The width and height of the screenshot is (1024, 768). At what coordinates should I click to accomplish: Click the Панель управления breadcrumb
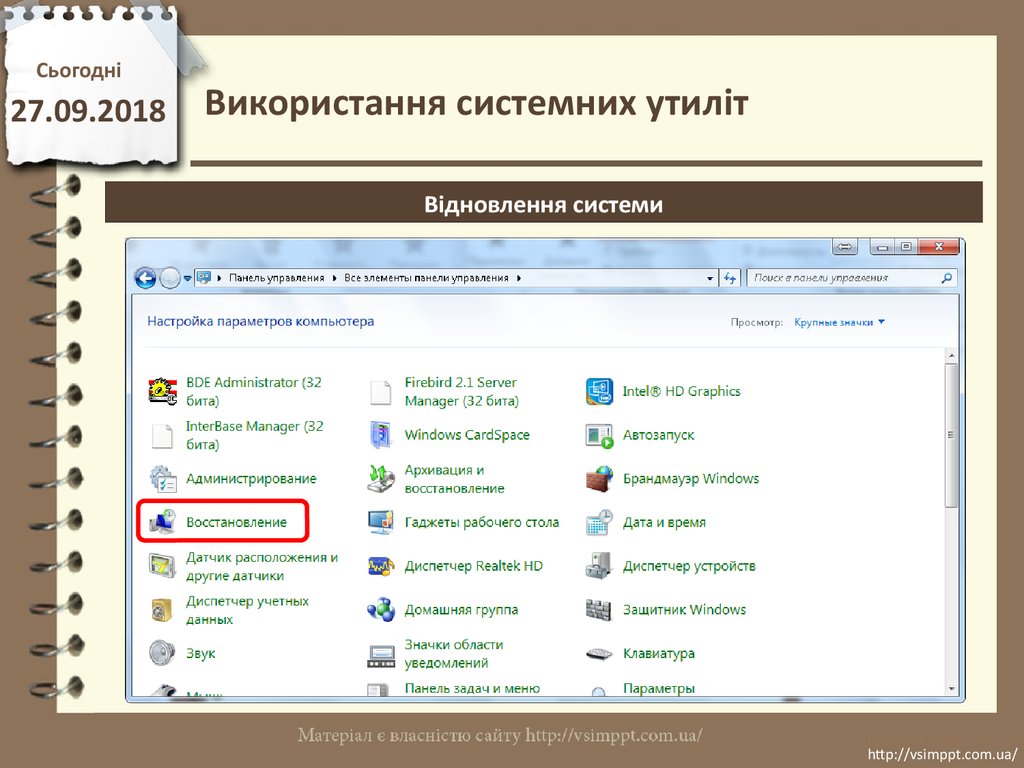coord(277,278)
